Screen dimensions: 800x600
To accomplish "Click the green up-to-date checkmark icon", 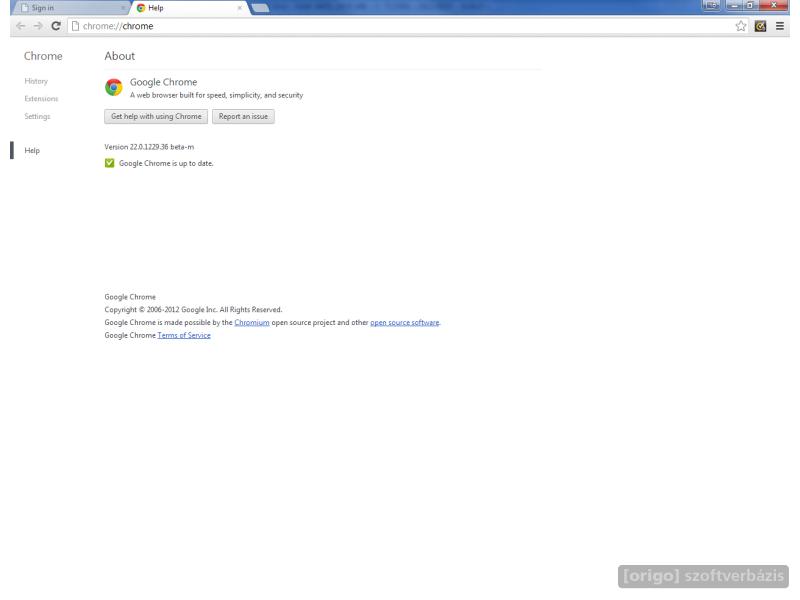I will 110,163.
